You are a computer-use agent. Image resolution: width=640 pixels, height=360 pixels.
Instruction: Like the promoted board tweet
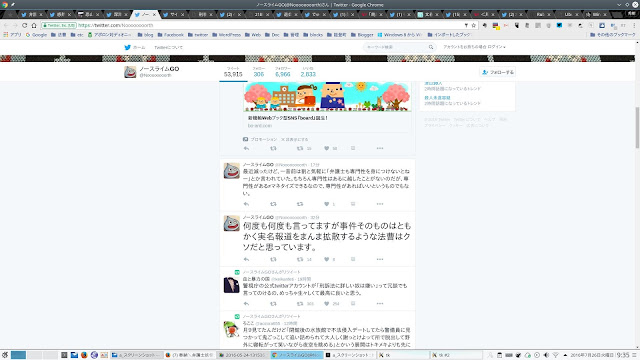327,149
